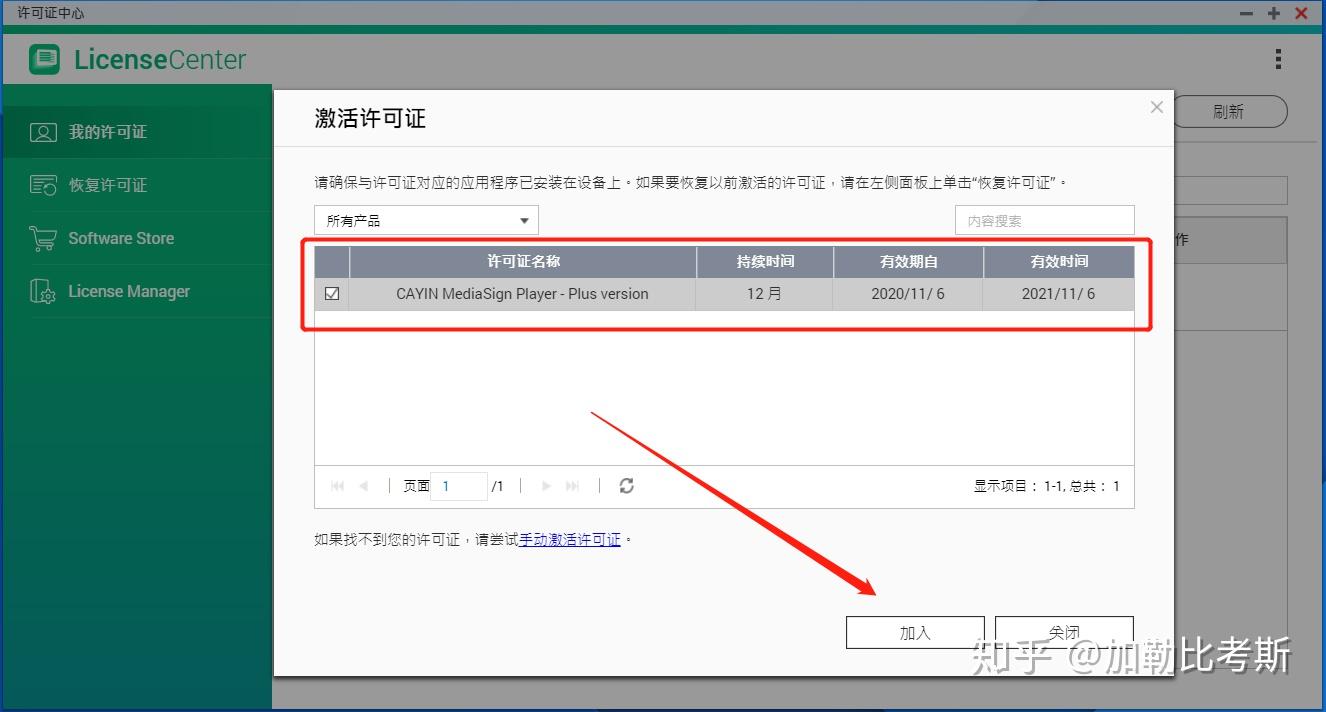
Task: Close the dialog with the 关闭 button
Action: click(x=1063, y=631)
